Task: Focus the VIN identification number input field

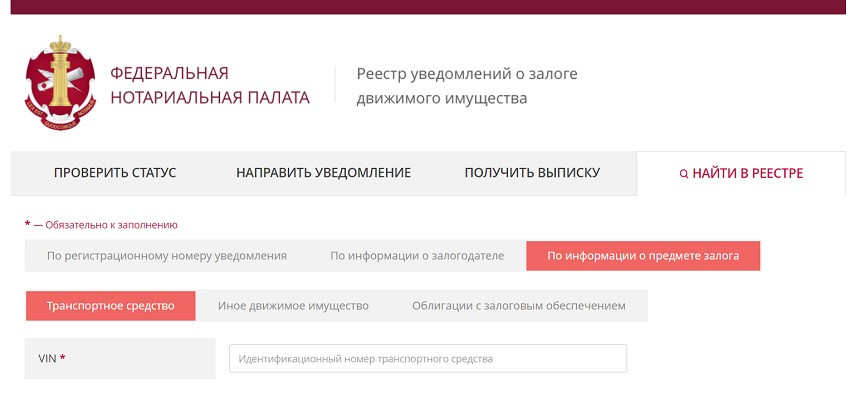Action: tap(428, 358)
